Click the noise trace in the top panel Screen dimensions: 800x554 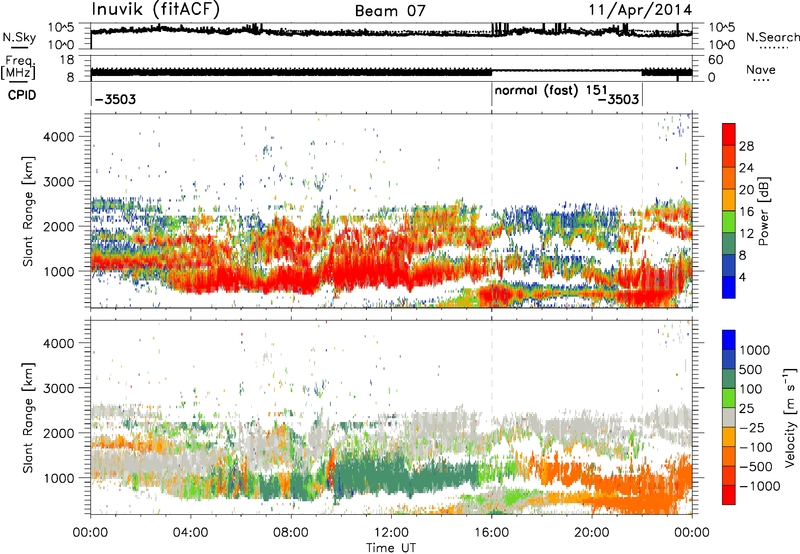click(x=391, y=32)
